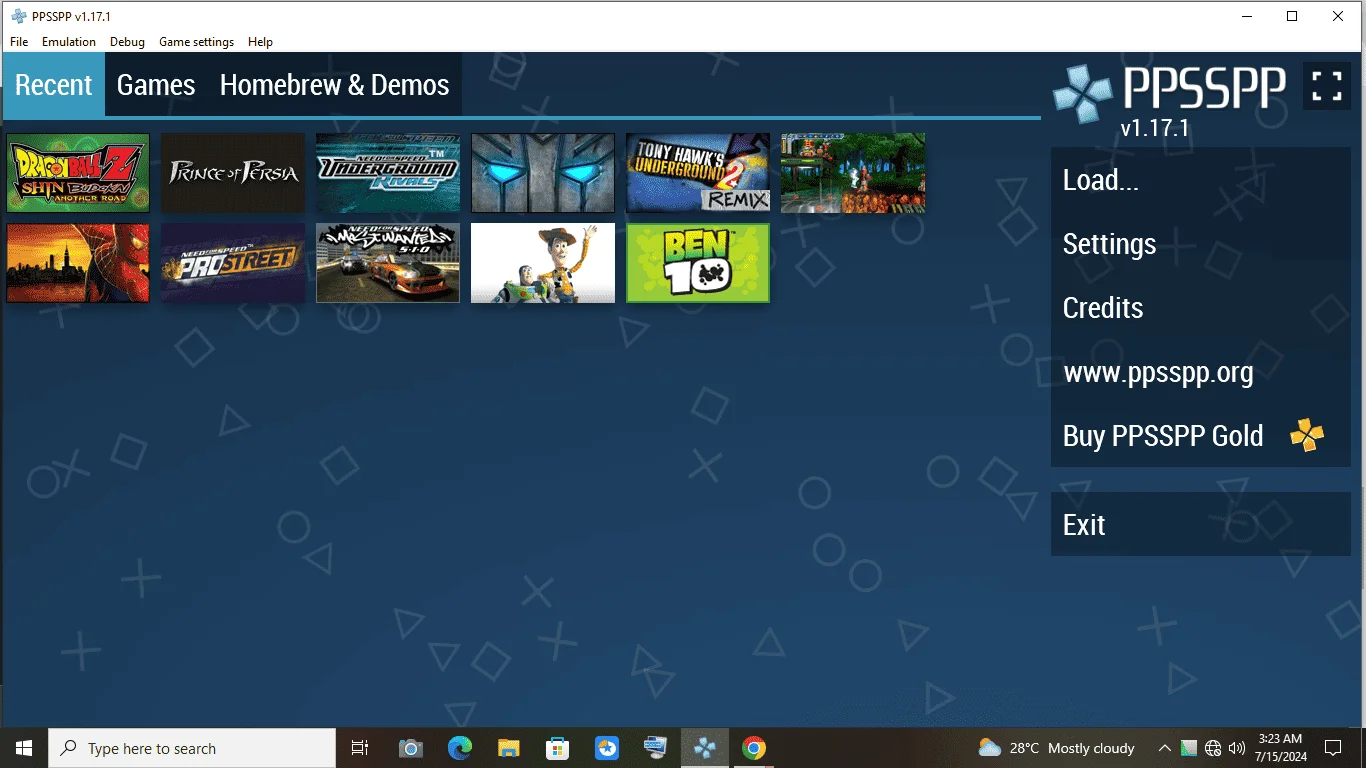Toggle fullscreen mode with the corner-brackets icon
The height and width of the screenshot is (768, 1366).
coord(1327,86)
